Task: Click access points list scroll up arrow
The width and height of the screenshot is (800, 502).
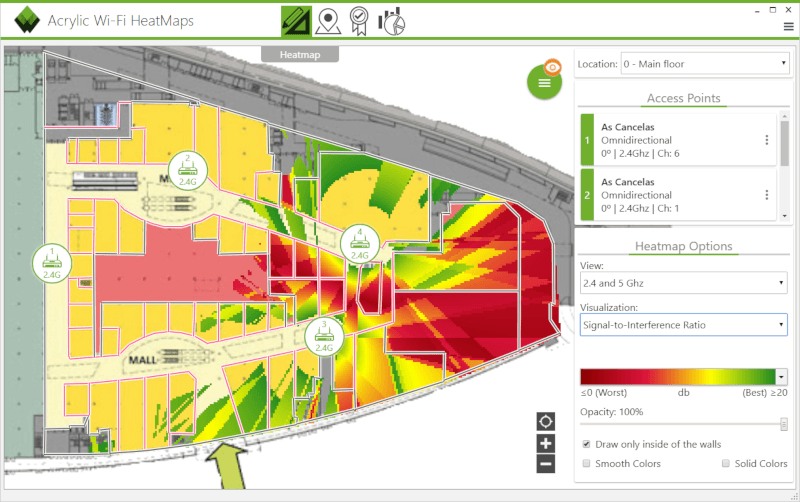Action: (785, 117)
